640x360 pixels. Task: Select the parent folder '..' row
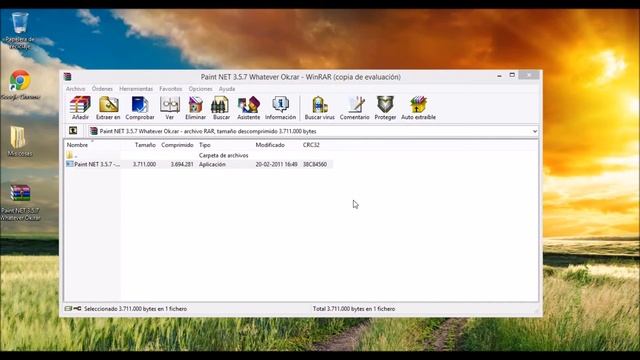199,155
